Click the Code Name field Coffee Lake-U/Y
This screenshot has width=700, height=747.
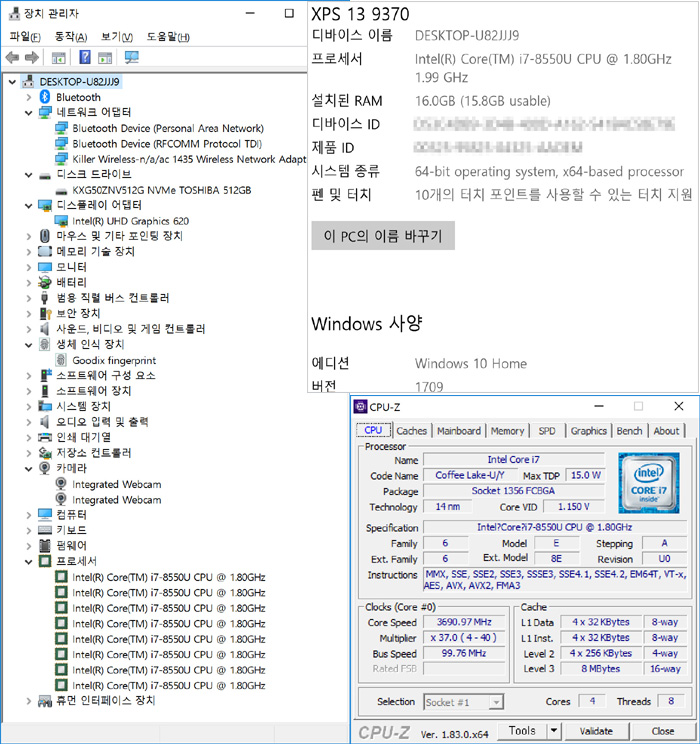pyautogui.click(x=469, y=475)
